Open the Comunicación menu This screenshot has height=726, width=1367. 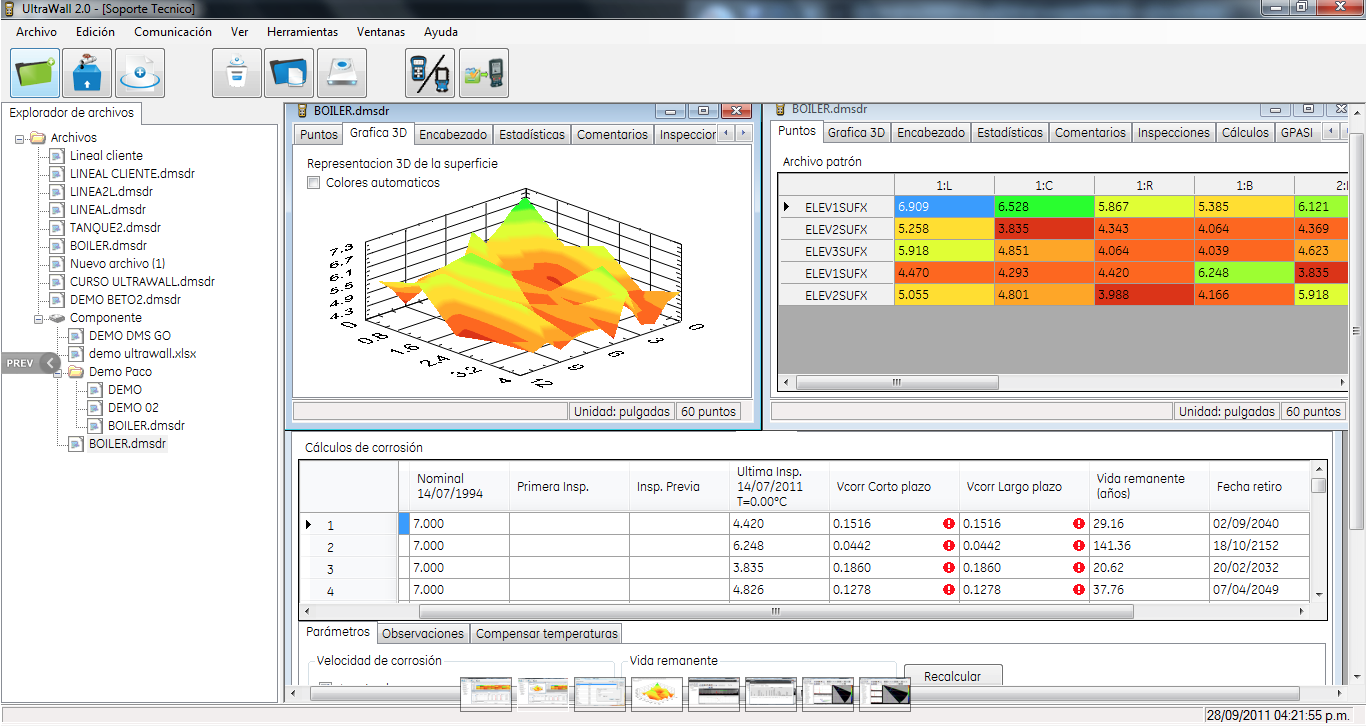click(x=173, y=32)
